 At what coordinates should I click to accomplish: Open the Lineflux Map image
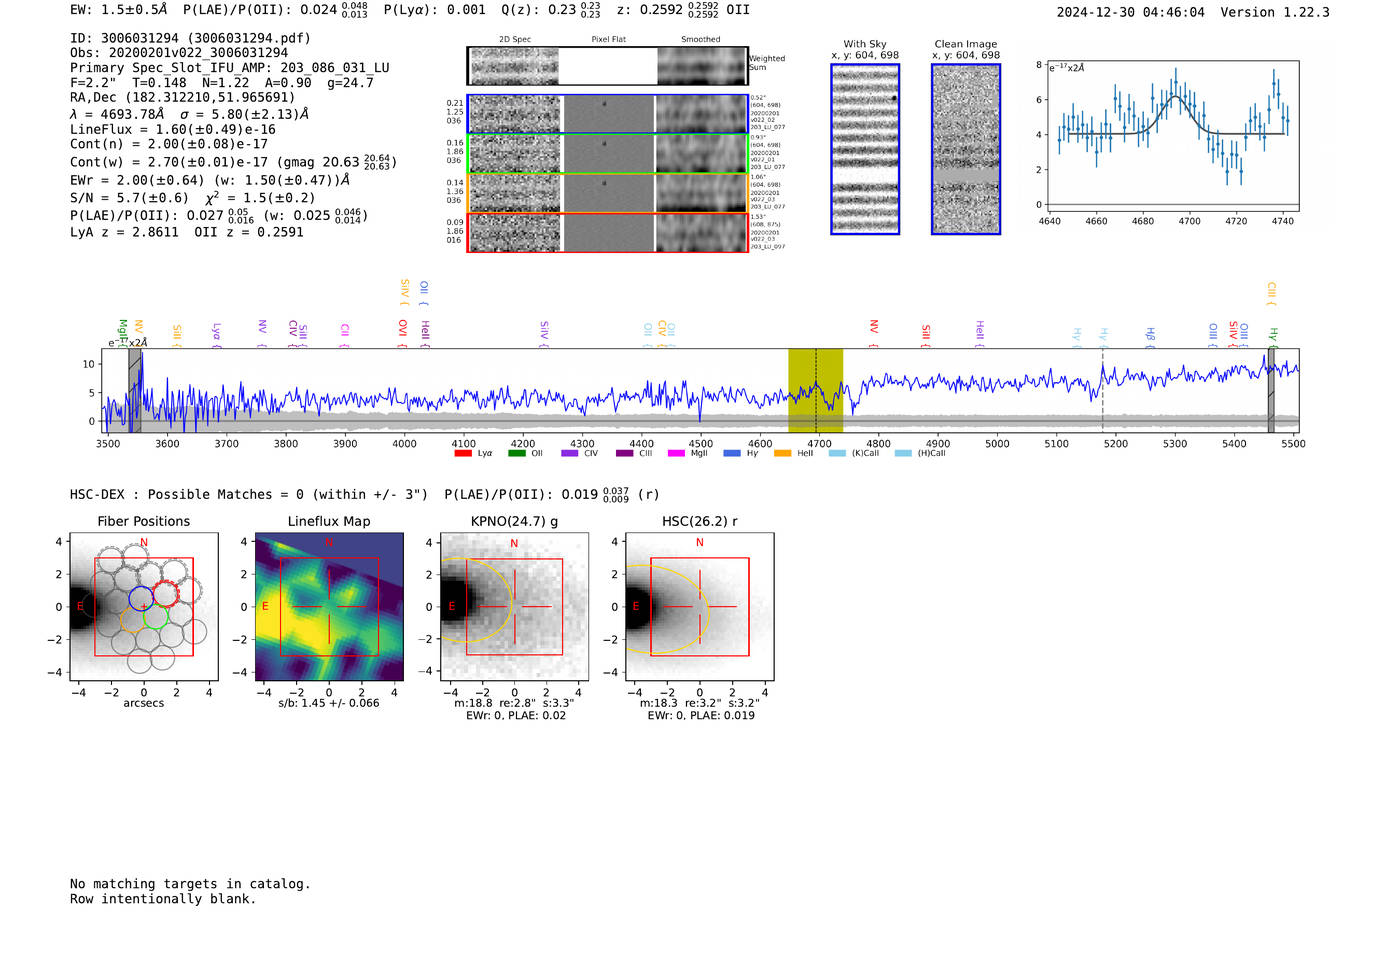329,607
